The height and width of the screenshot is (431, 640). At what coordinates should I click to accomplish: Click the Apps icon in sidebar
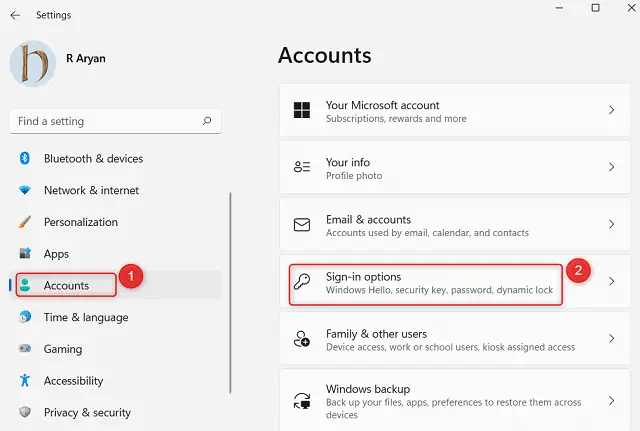point(25,253)
